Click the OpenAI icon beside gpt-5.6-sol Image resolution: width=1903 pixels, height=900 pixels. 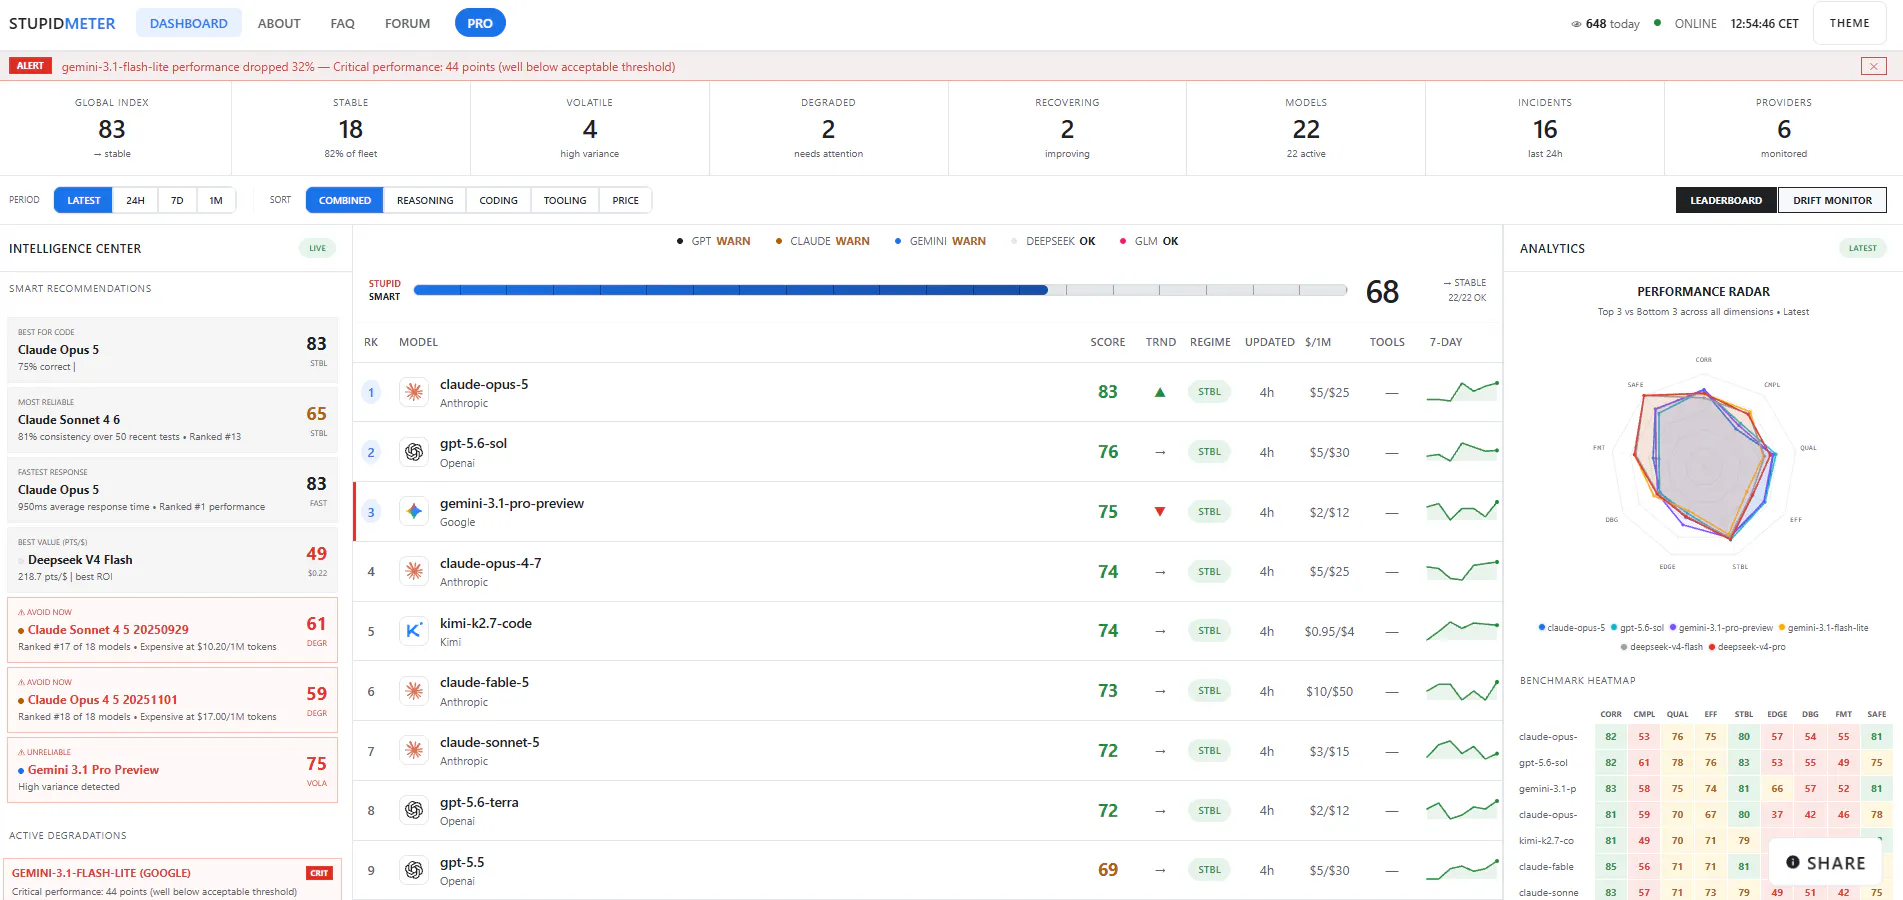(x=414, y=452)
